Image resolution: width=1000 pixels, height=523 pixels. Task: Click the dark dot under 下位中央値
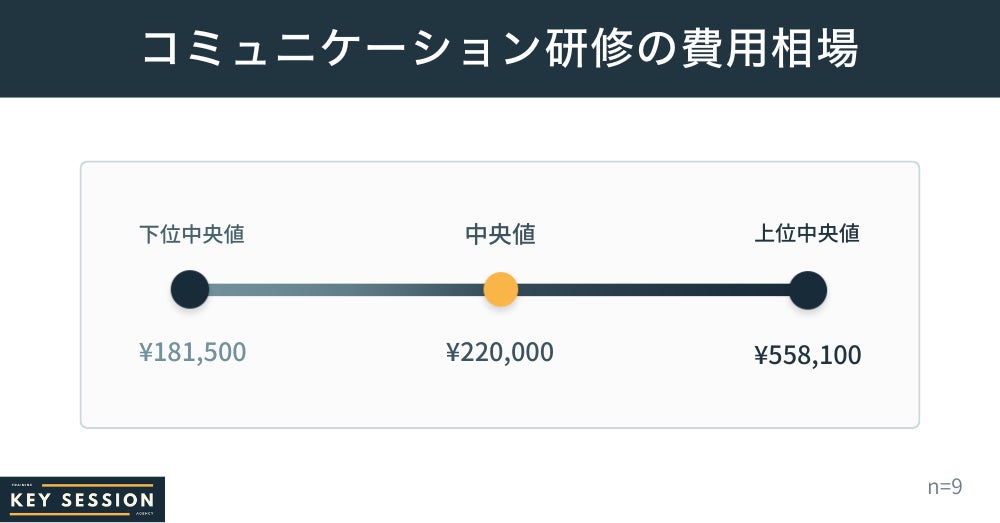point(190,290)
